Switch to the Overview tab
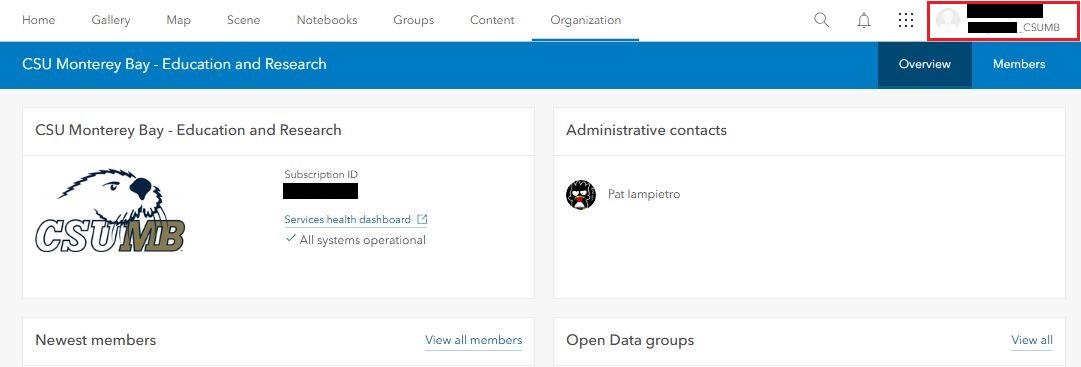 925,64
